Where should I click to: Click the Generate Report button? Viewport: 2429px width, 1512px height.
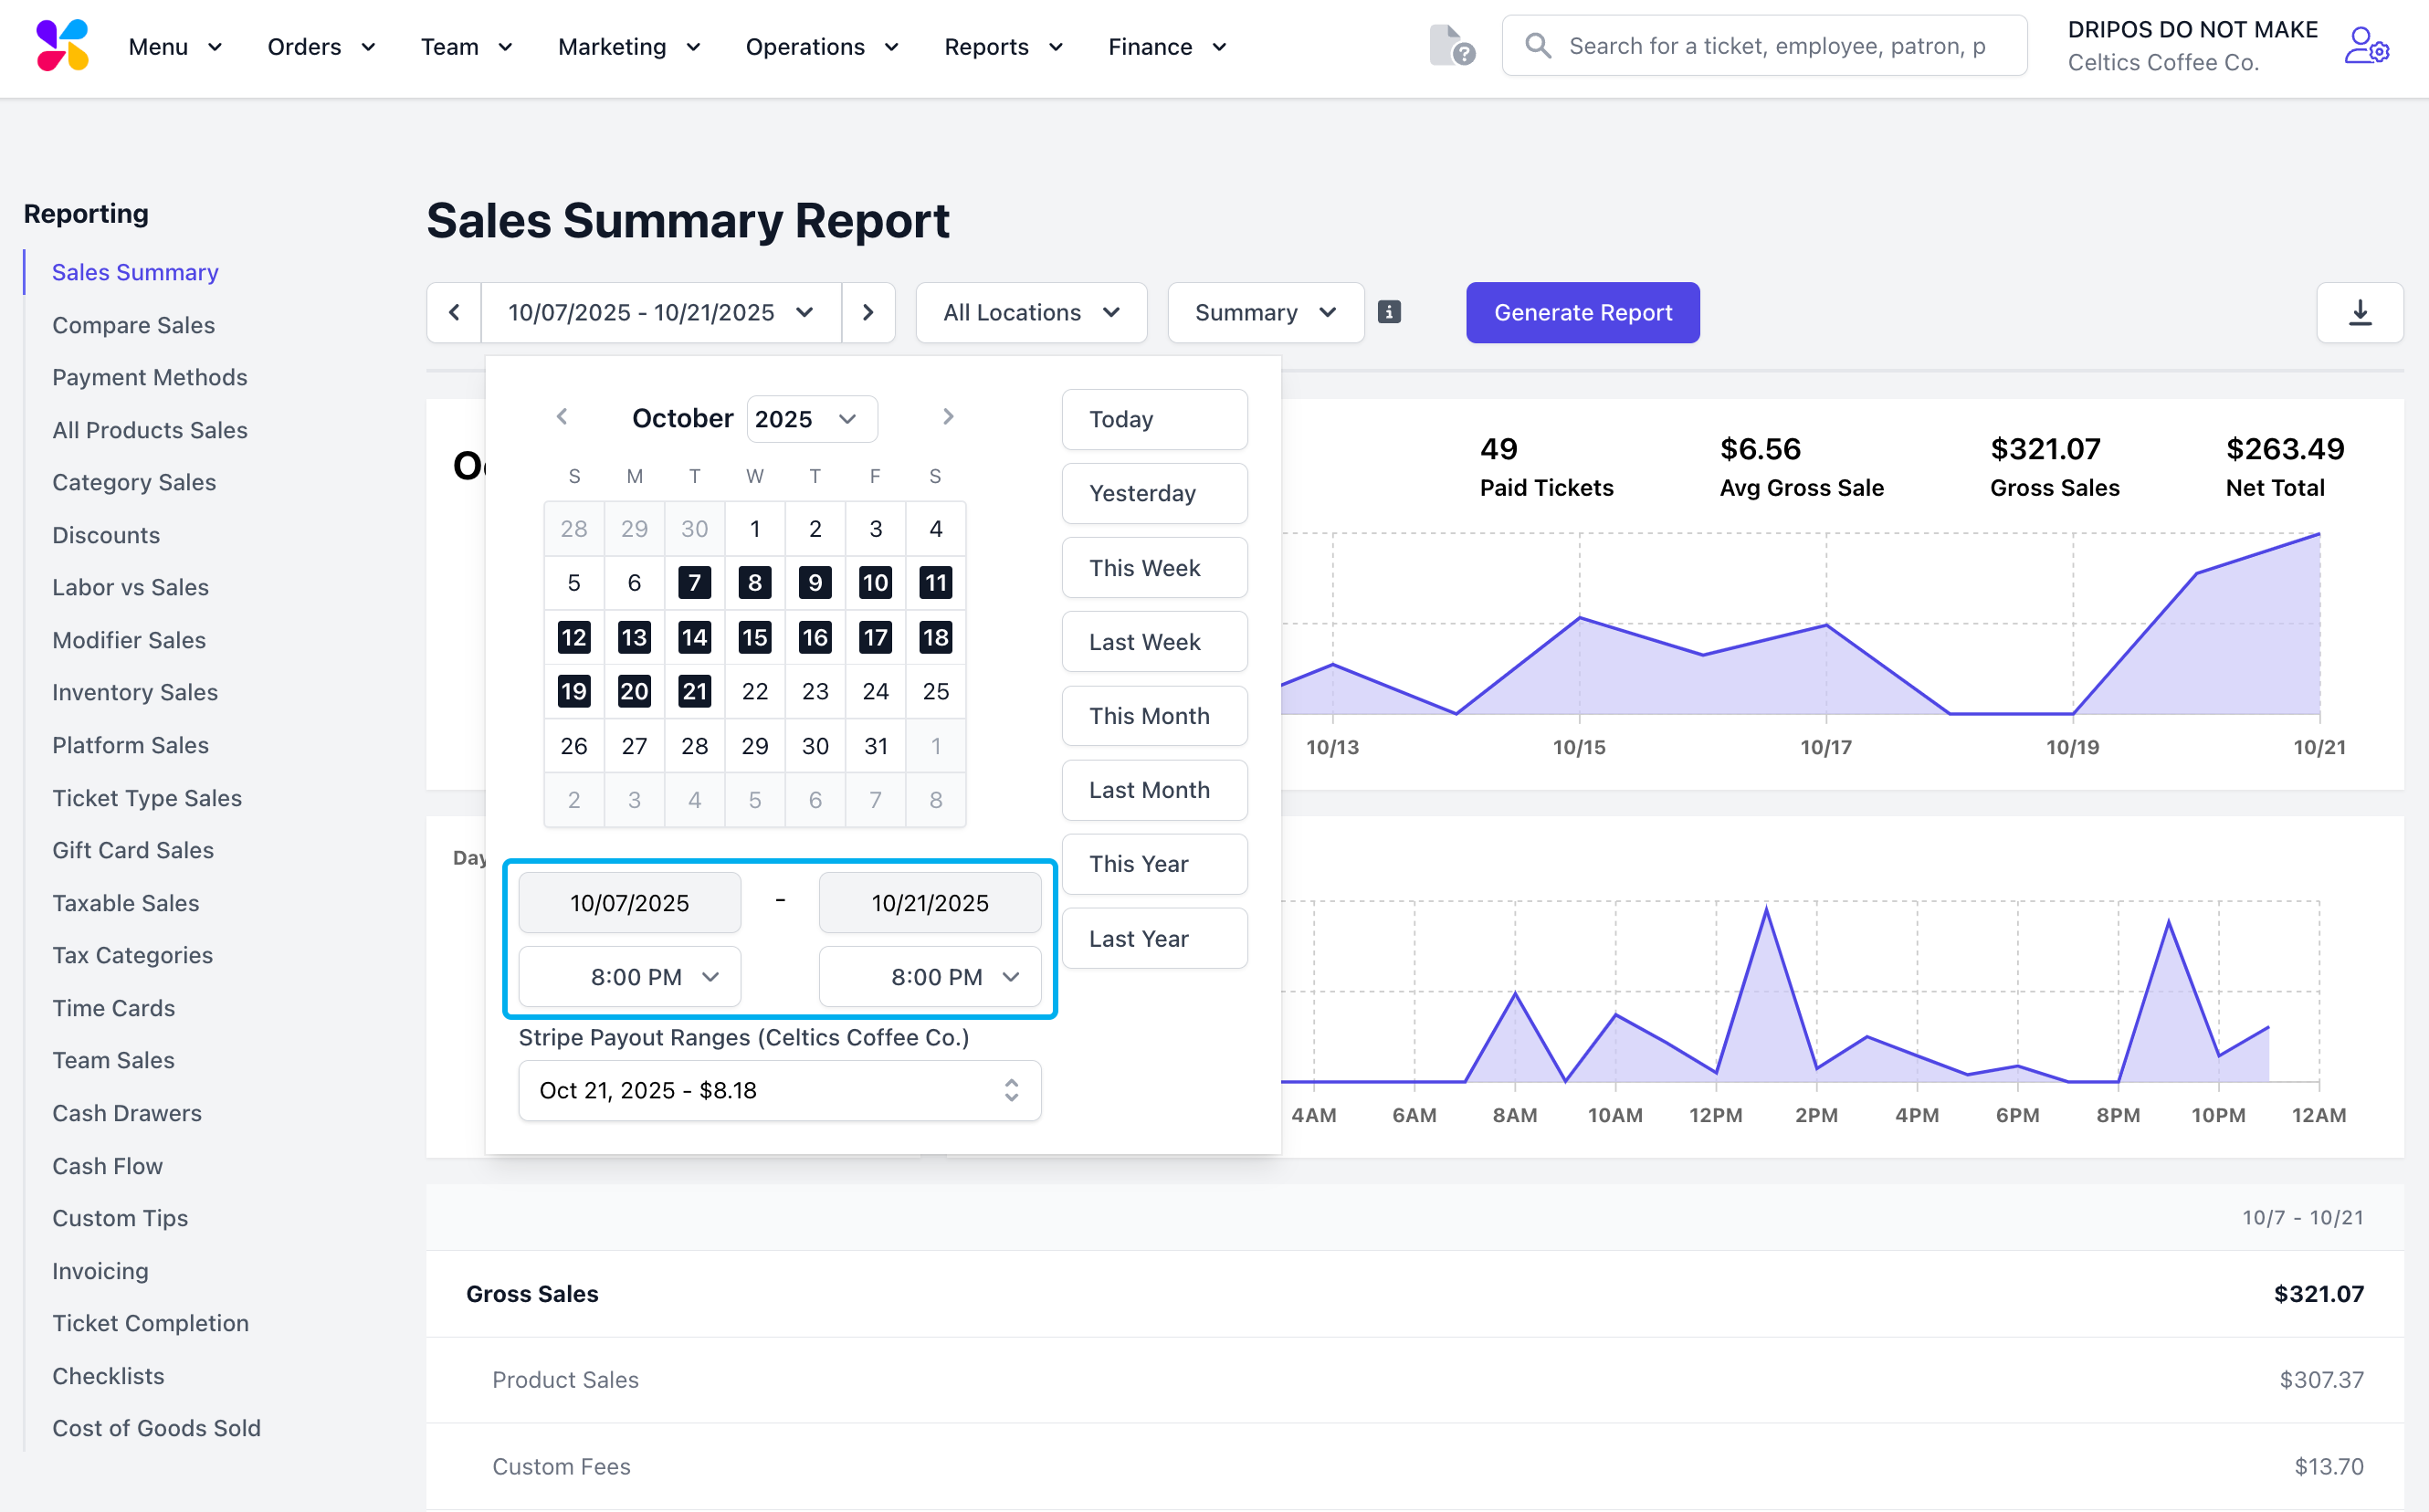click(1582, 313)
